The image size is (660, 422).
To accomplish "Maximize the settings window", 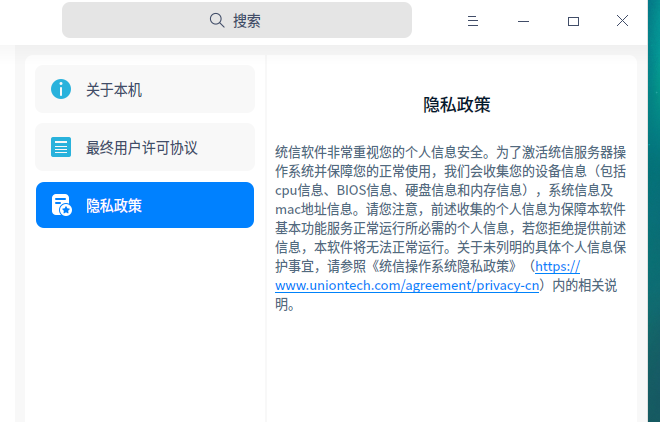I will (573, 21).
